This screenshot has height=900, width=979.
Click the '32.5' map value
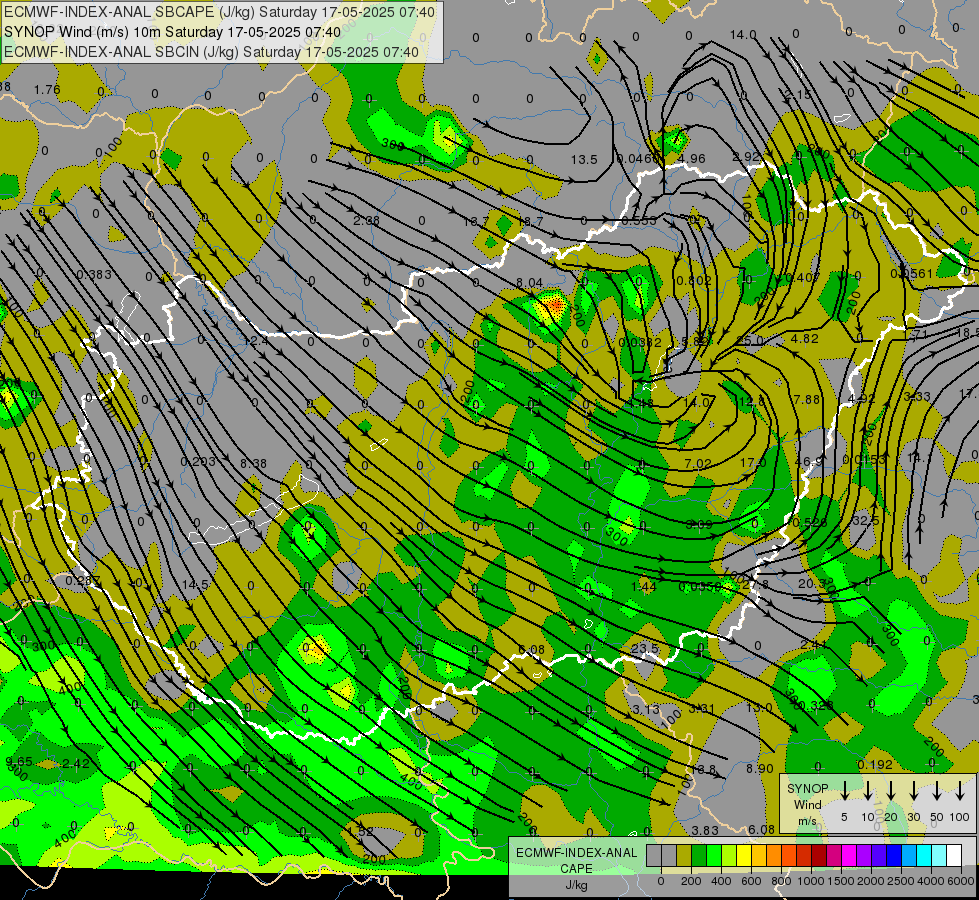click(865, 520)
